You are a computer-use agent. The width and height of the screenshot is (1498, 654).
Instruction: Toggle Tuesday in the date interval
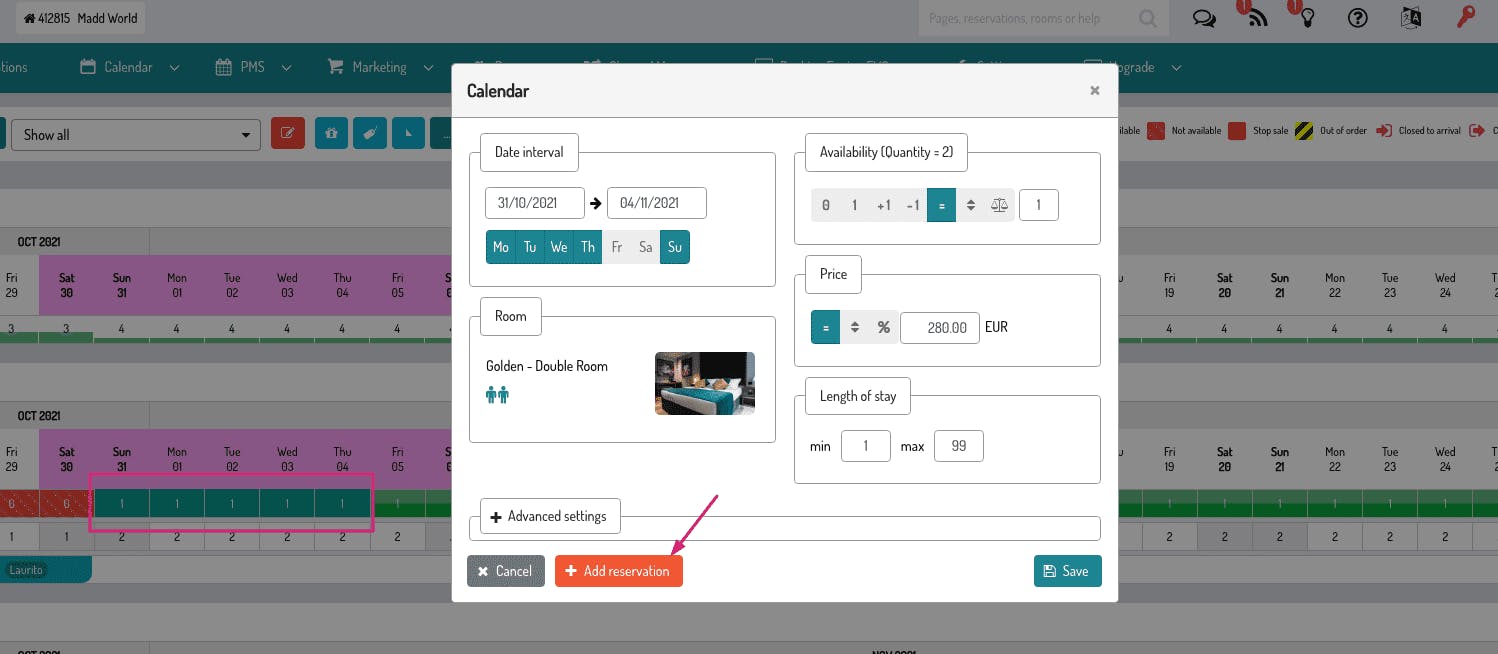(530, 247)
